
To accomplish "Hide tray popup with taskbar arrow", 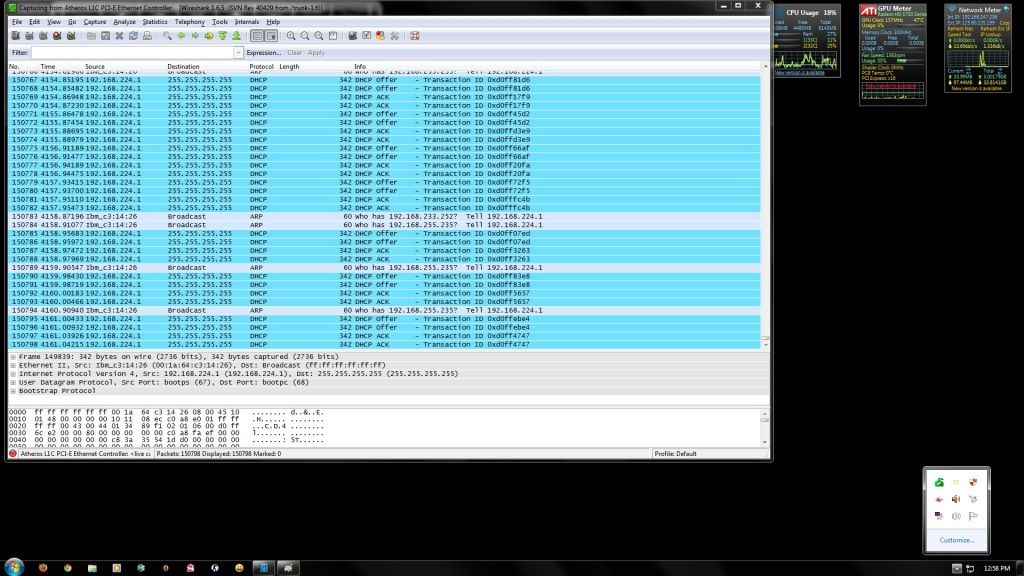I will 956,568.
